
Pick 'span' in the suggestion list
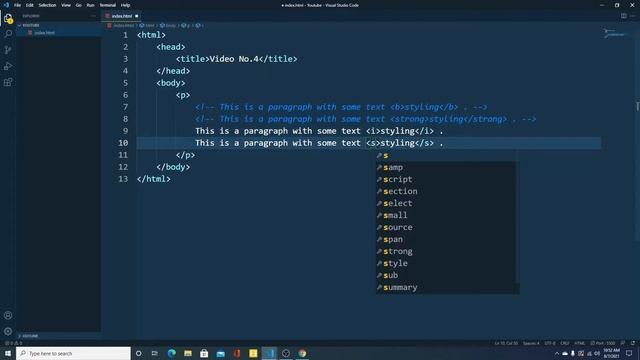[x=447, y=240]
